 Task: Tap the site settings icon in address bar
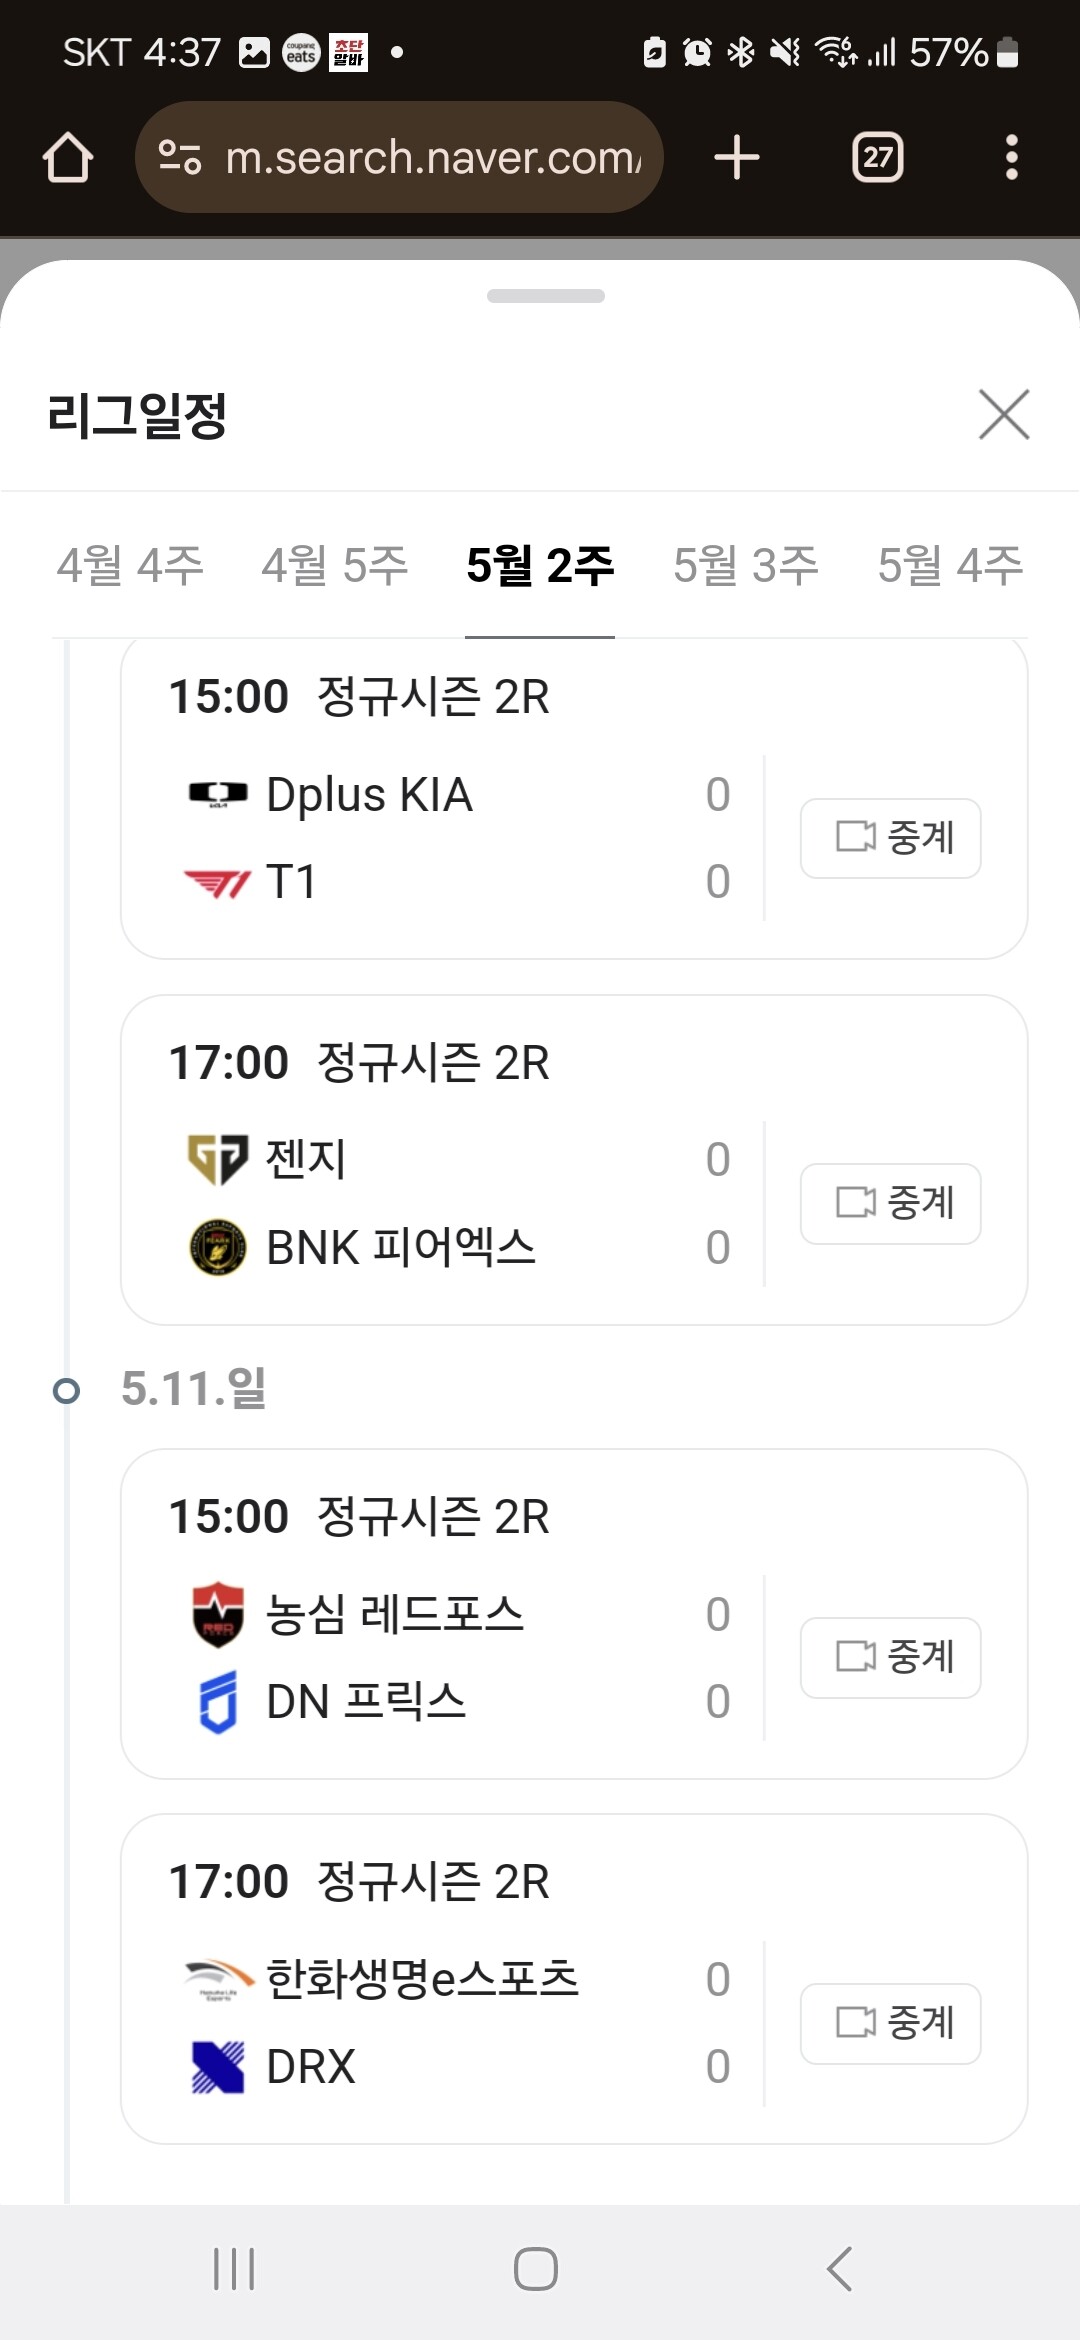[x=181, y=158]
